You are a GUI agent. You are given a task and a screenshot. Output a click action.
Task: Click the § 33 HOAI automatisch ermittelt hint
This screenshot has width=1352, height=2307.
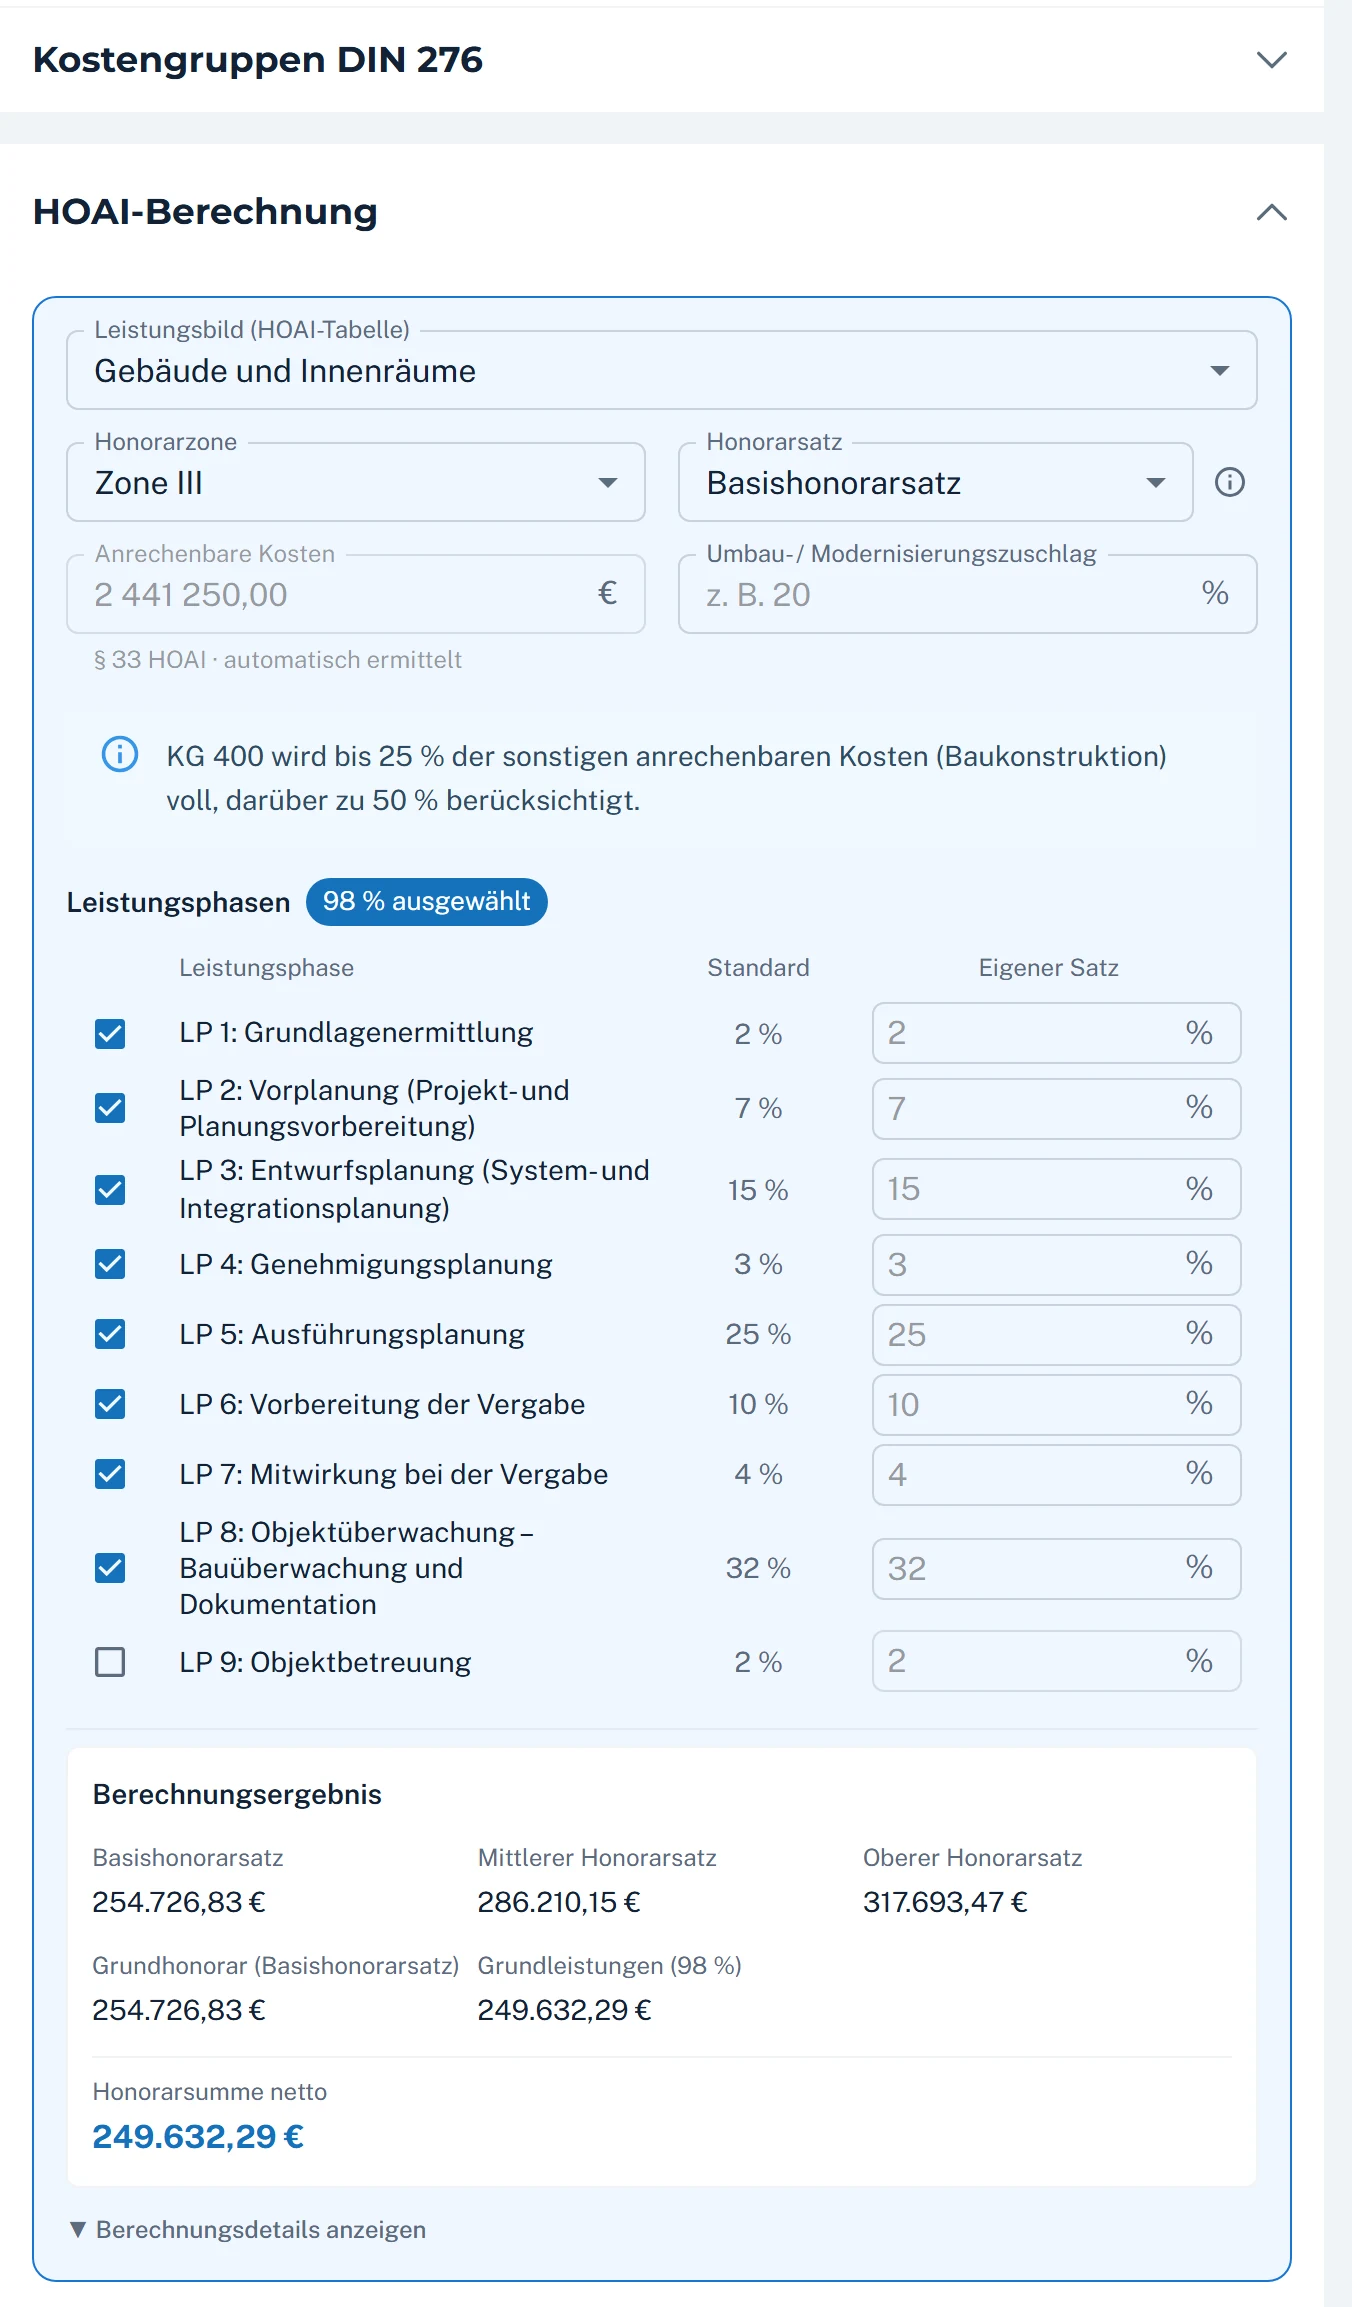[x=277, y=659]
